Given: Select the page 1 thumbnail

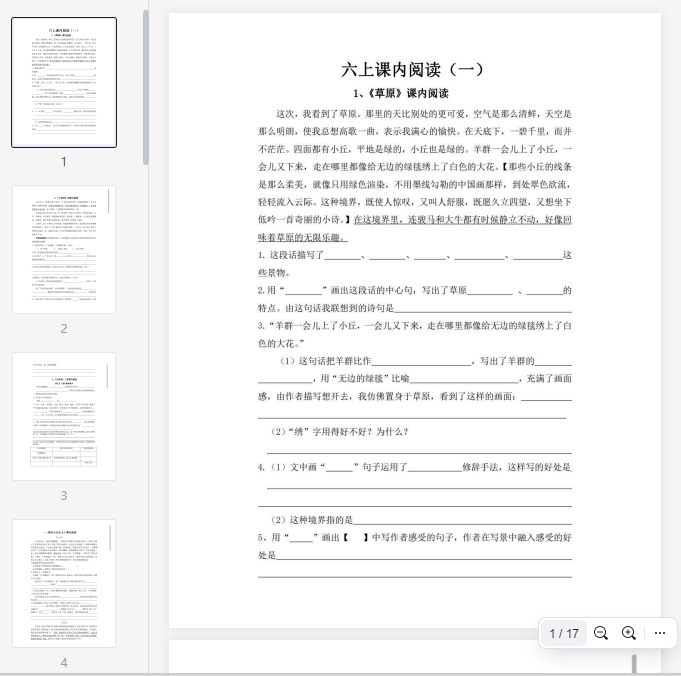Looking at the screenshot, I should point(64,82).
